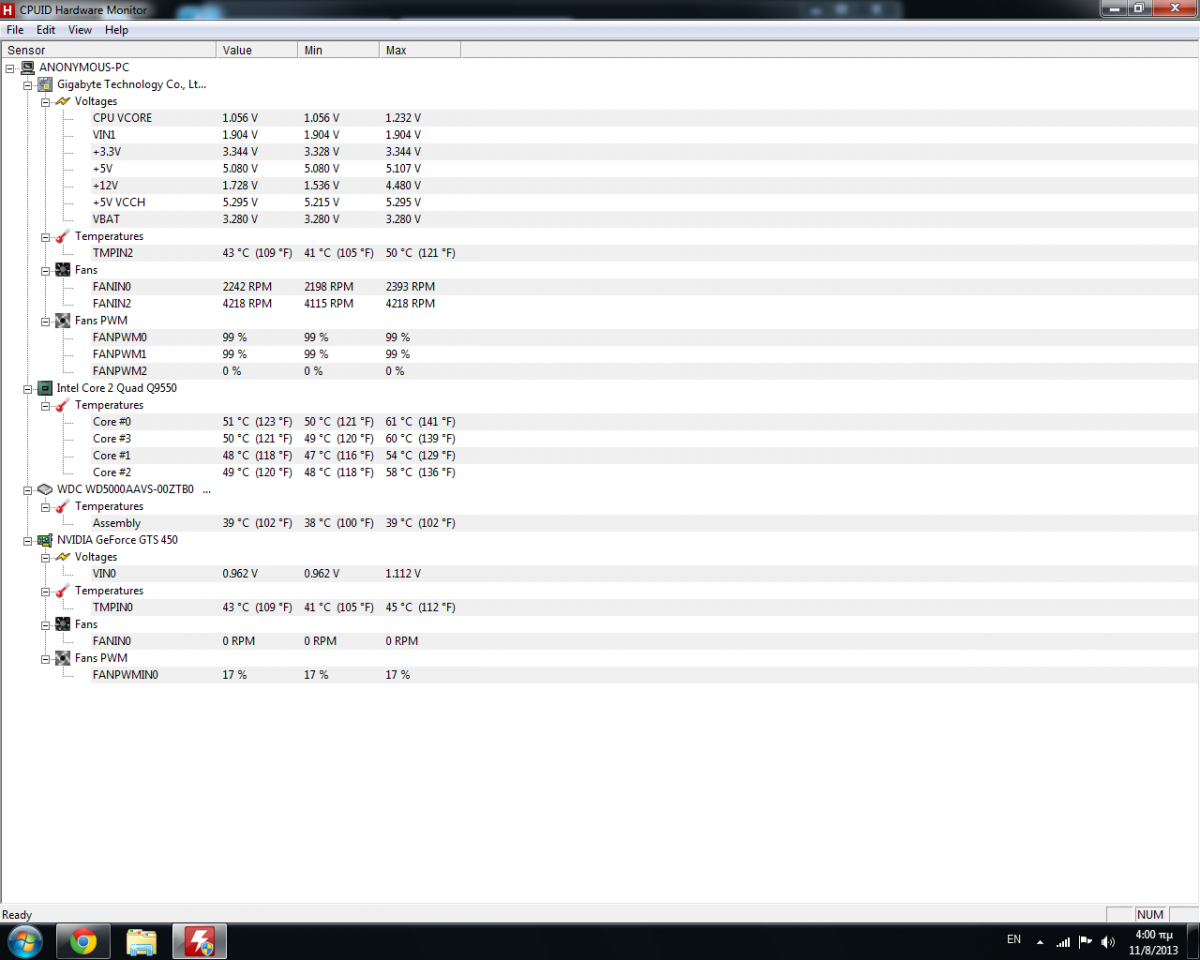Click the taskbar clock showing 4:00
The width and height of the screenshot is (1200, 960).
(x=1153, y=941)
